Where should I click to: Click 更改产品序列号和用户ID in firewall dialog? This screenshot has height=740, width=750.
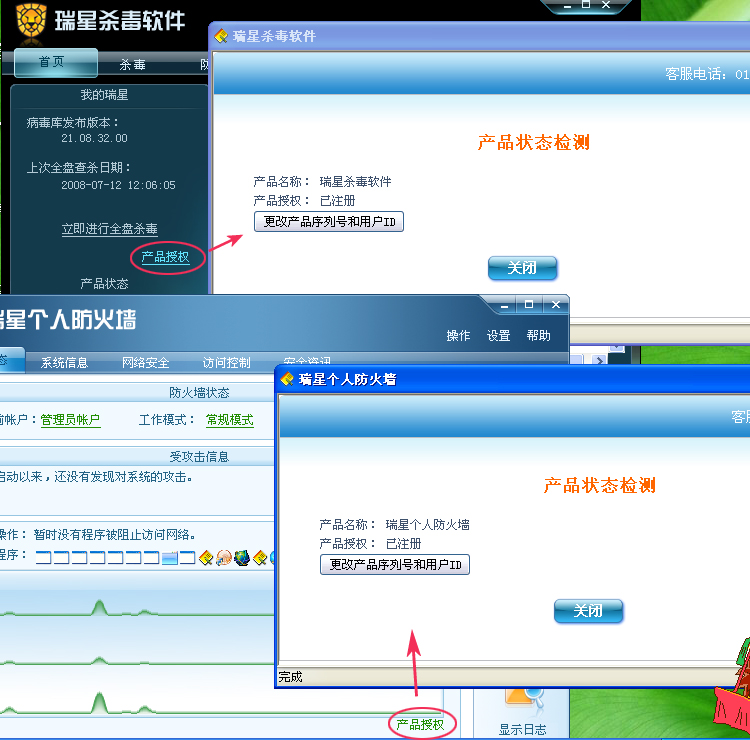395,564
